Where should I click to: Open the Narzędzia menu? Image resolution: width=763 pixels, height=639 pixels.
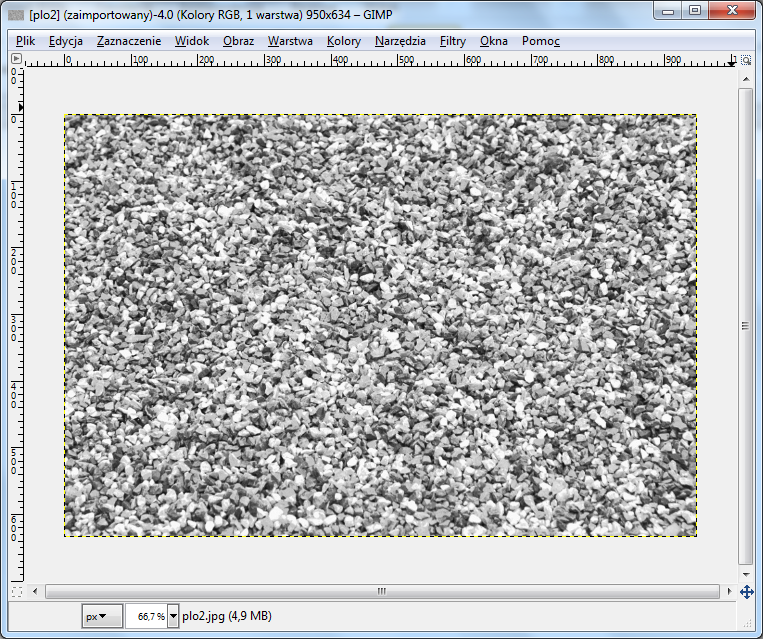click(400, 41)
